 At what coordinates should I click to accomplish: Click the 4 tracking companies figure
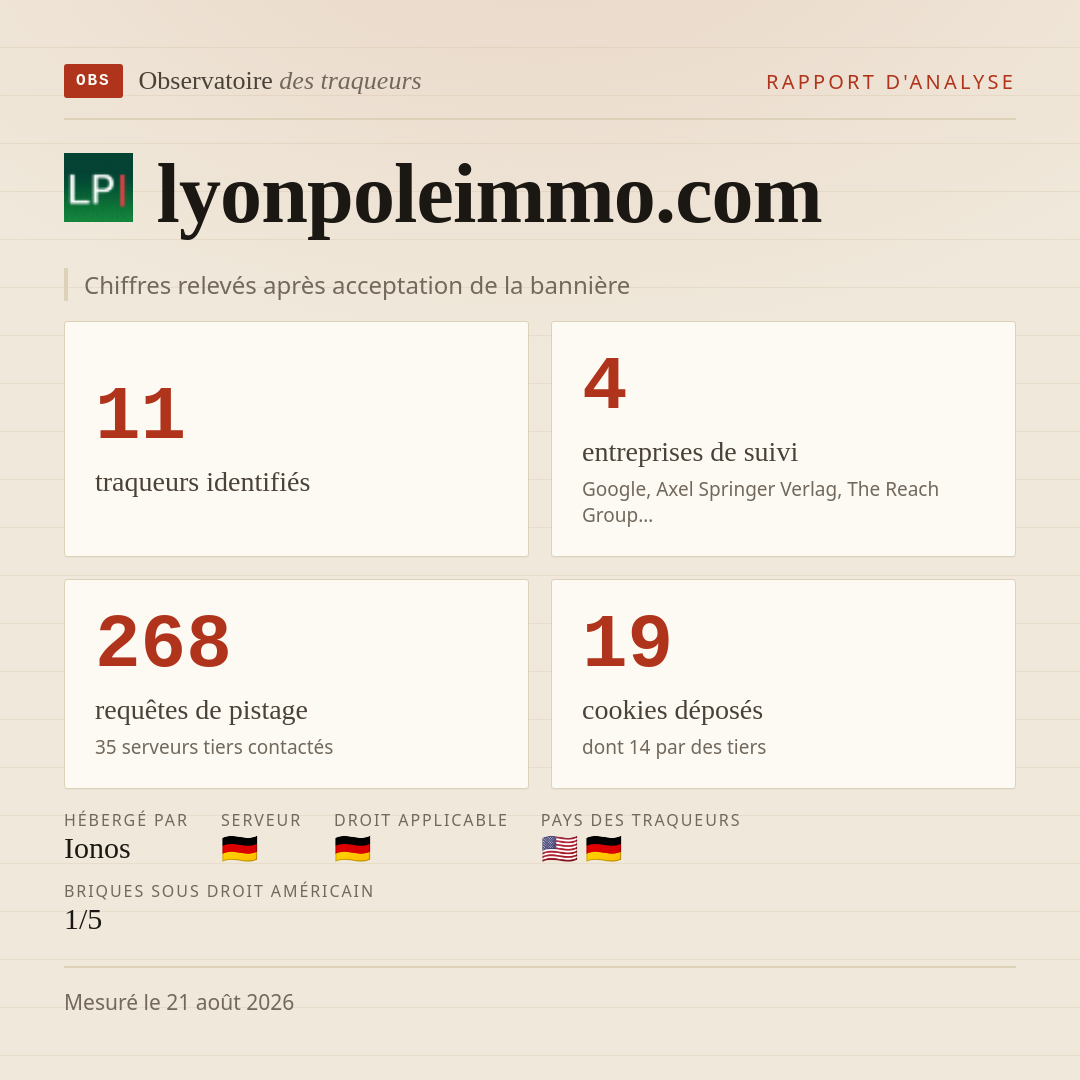click(605, 383)
